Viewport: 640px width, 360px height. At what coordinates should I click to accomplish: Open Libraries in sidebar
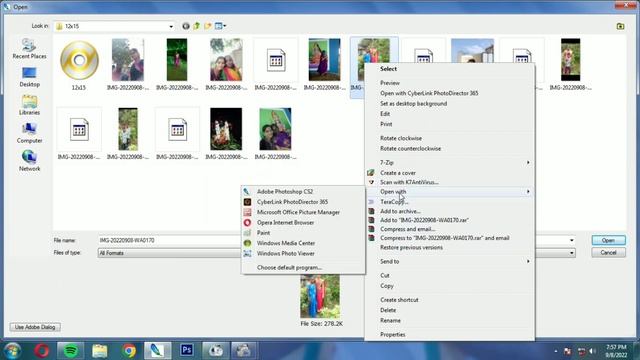[29, 105]
